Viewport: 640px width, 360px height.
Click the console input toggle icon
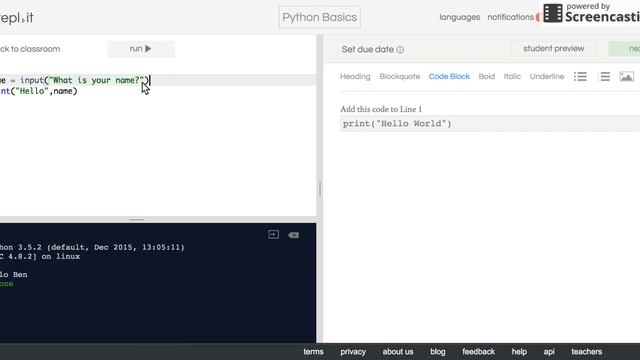(x=273, y=234)
